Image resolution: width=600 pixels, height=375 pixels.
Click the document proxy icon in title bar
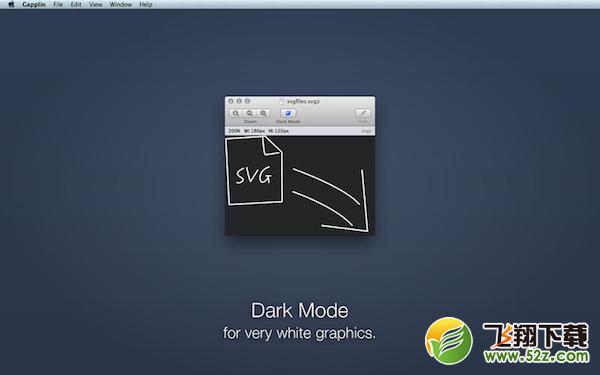click(282, 101)
